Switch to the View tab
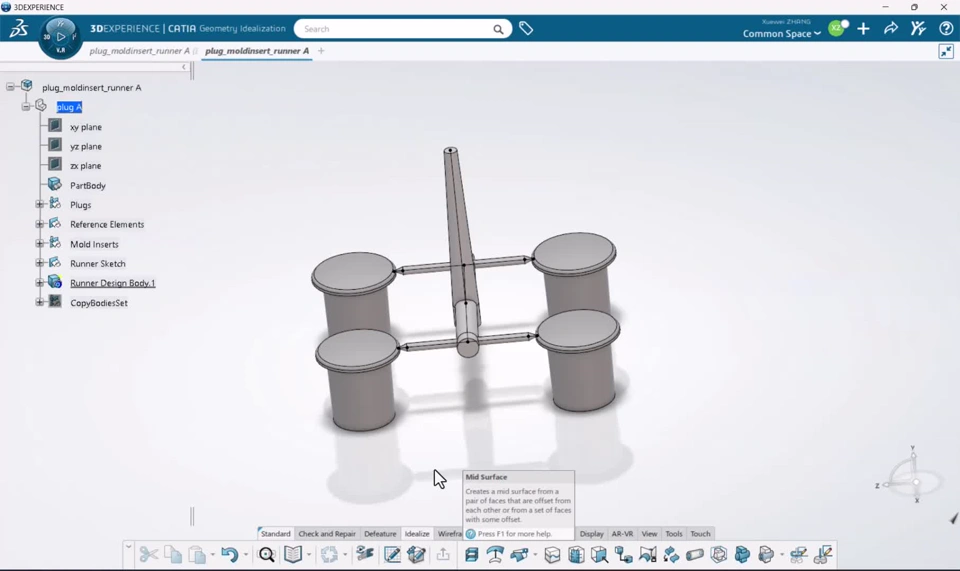 tap(650, 534)
